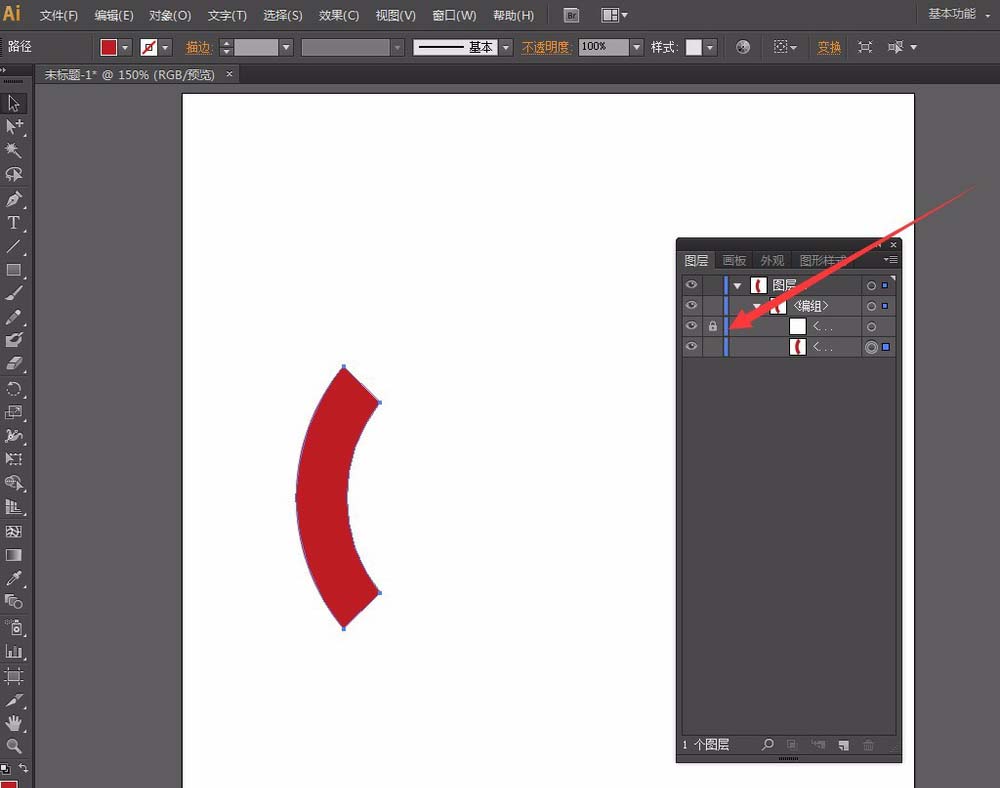Image resolution: width=1000 pixels, height=788 pixels.
Task: Activate the Eraser tool
Action: [x=14, y=365]
